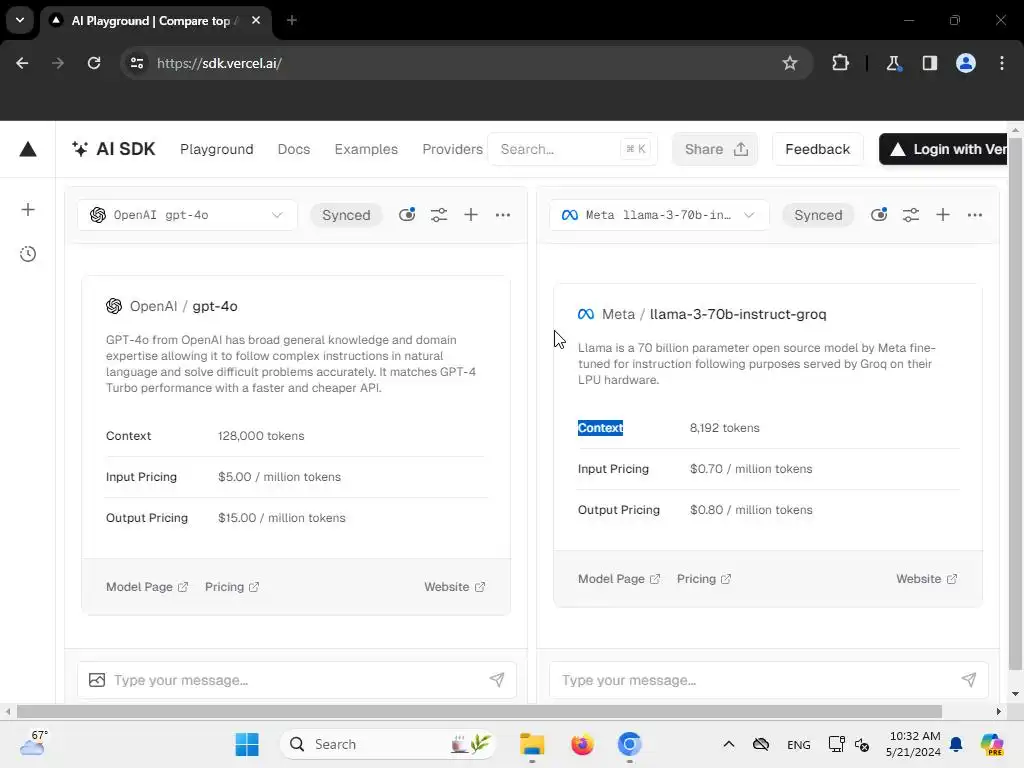Go back in browser history
The width and height of the screenshot is (1024, 768).
tap(22, 63)
